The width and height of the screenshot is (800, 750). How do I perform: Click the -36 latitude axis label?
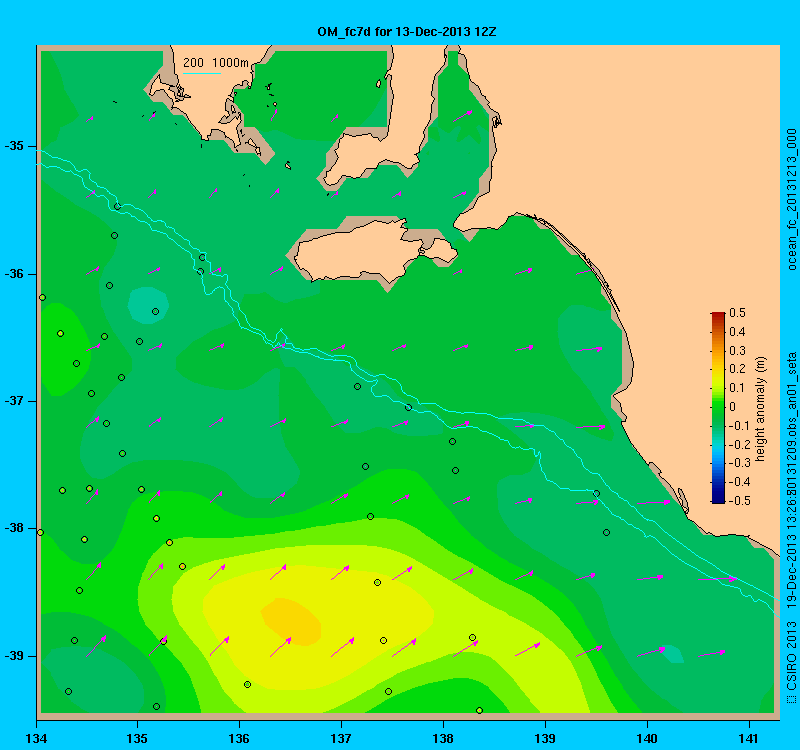click(x=14, y=274)
